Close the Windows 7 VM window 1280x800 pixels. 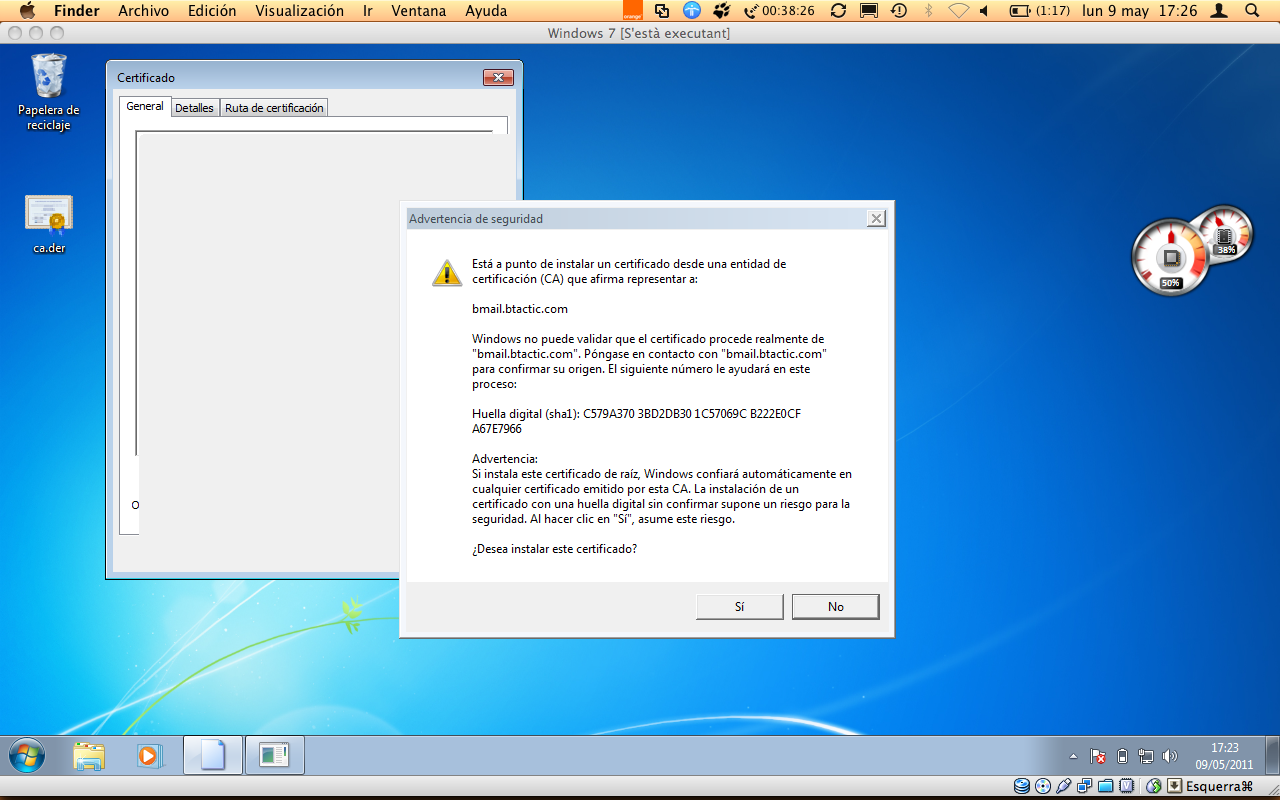(16, 33)
